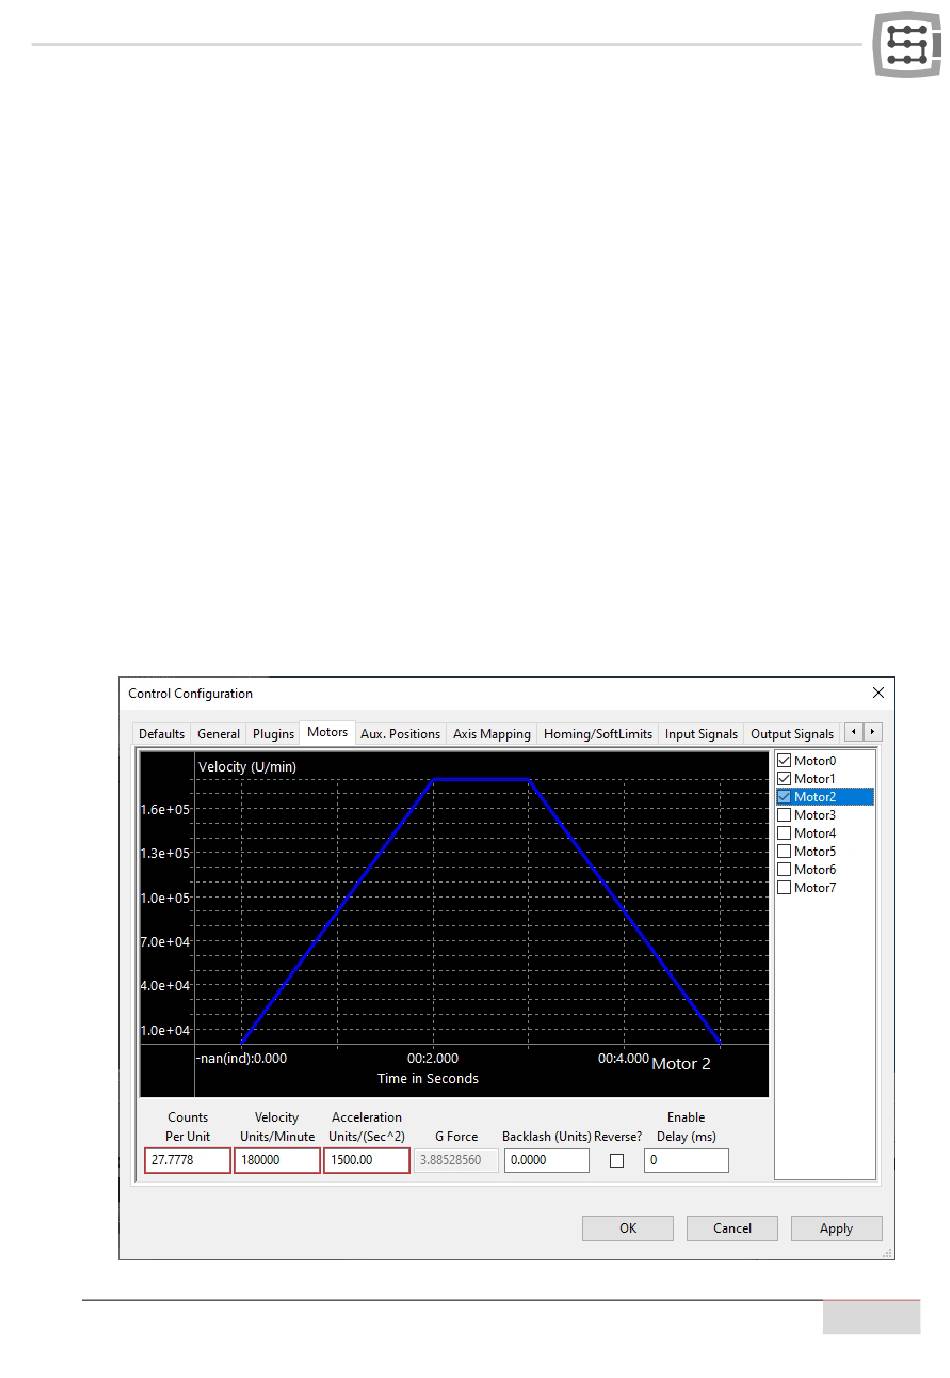Enable the Motor4 checkbox
Screen dimensions: 950x1378
[x=784, y=833]
